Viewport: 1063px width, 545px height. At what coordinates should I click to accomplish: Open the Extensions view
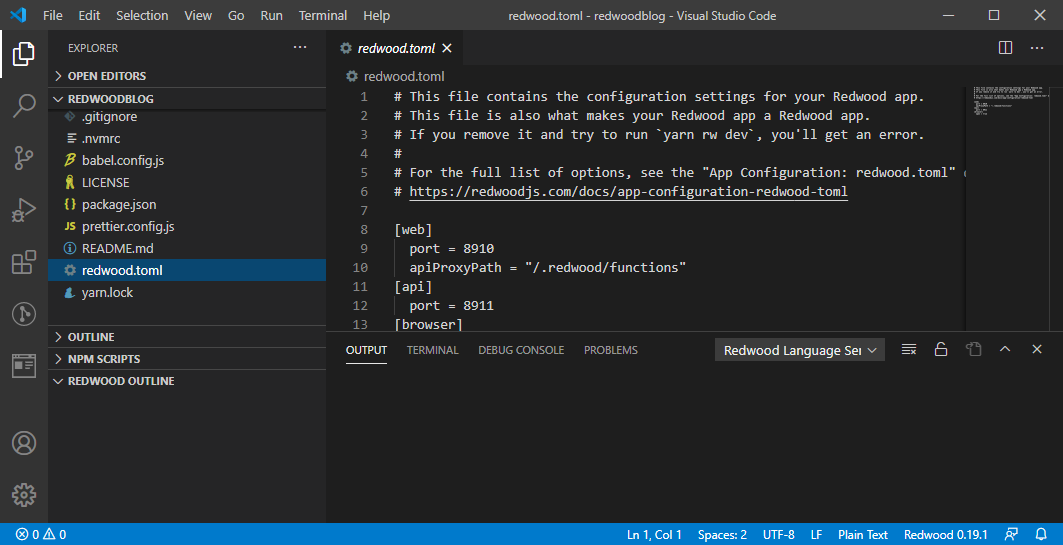point(24,262)
